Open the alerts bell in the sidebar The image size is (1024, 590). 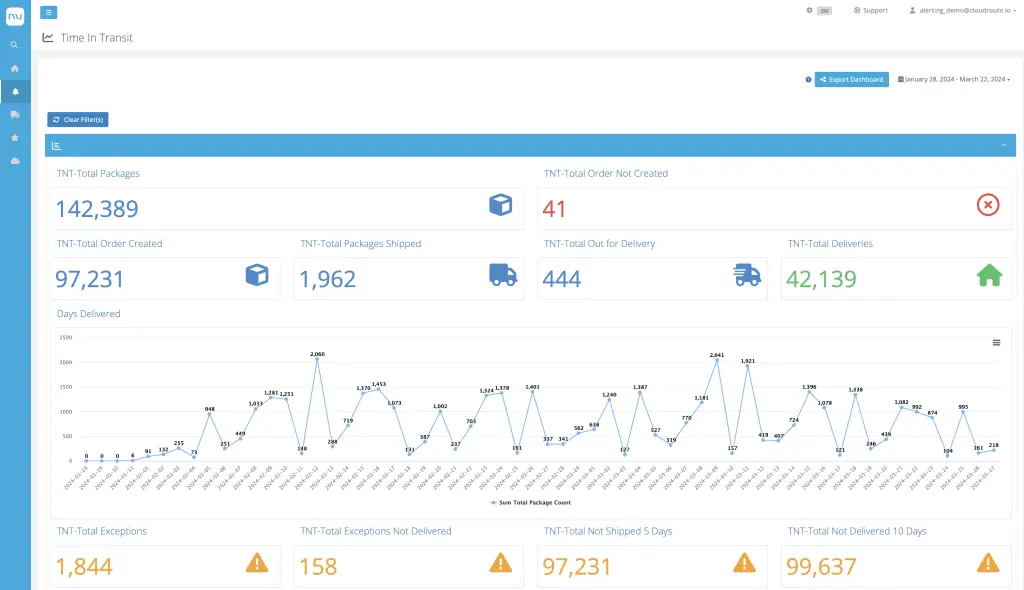[x=14, y=91]
